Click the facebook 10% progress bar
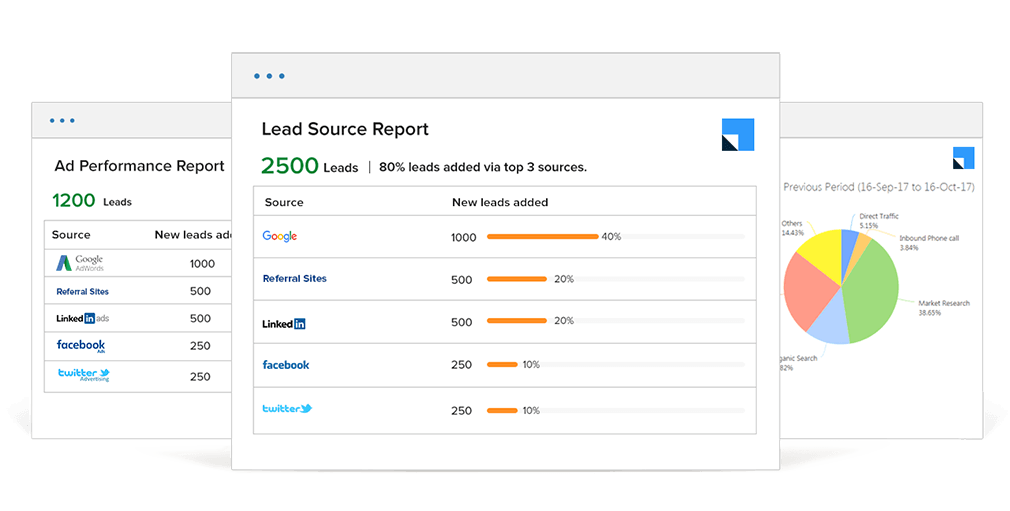1010x511 pixels. (502, 365)
